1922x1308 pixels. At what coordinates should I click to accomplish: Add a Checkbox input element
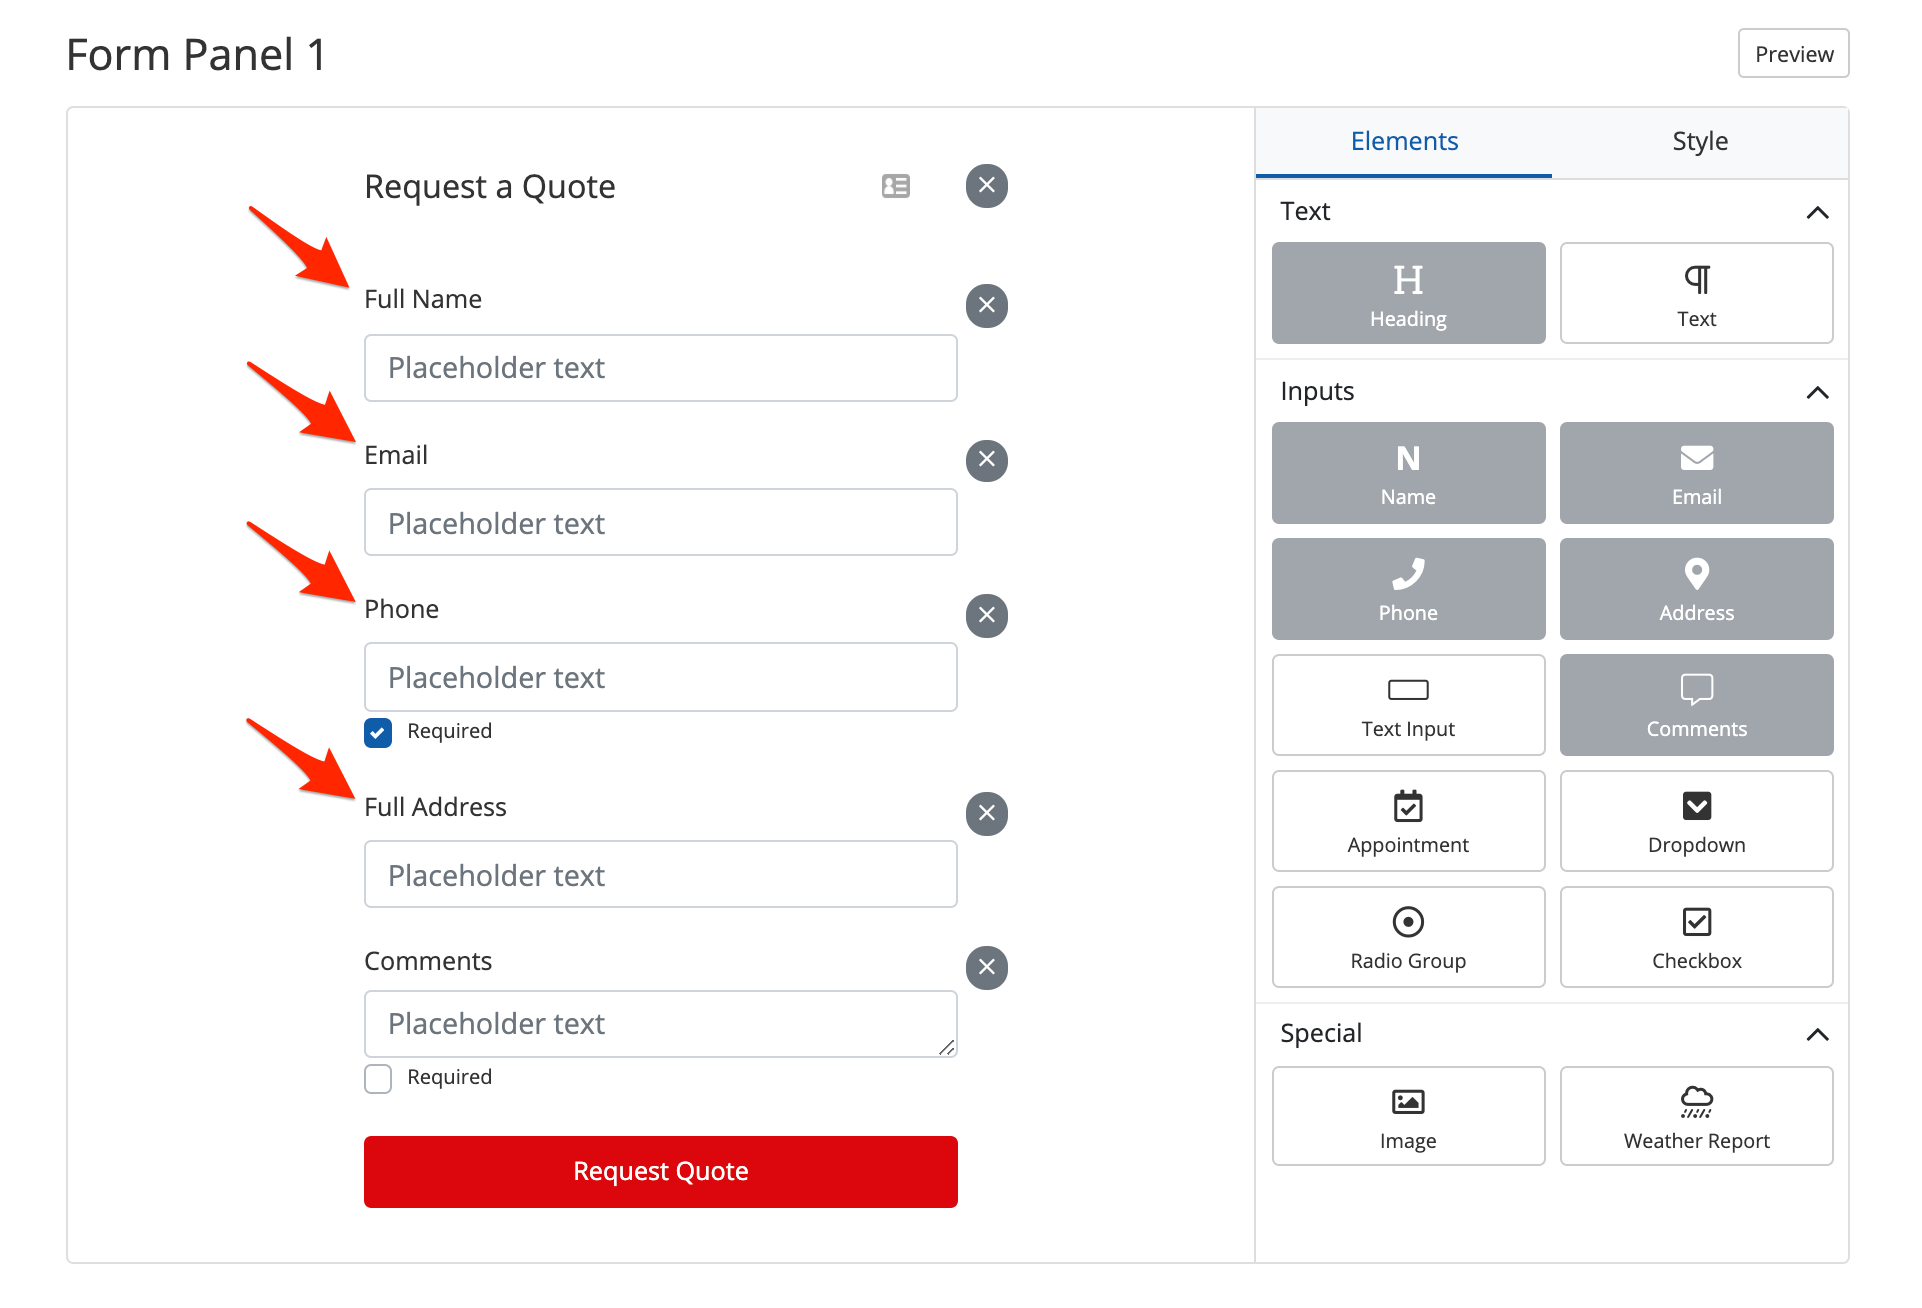click(1696, 937)
